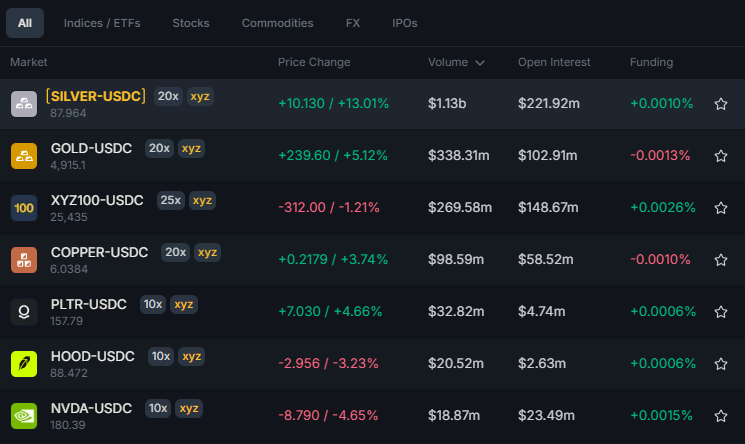
Task: Sort by Funding column header
Action: [x=651, y=62]
